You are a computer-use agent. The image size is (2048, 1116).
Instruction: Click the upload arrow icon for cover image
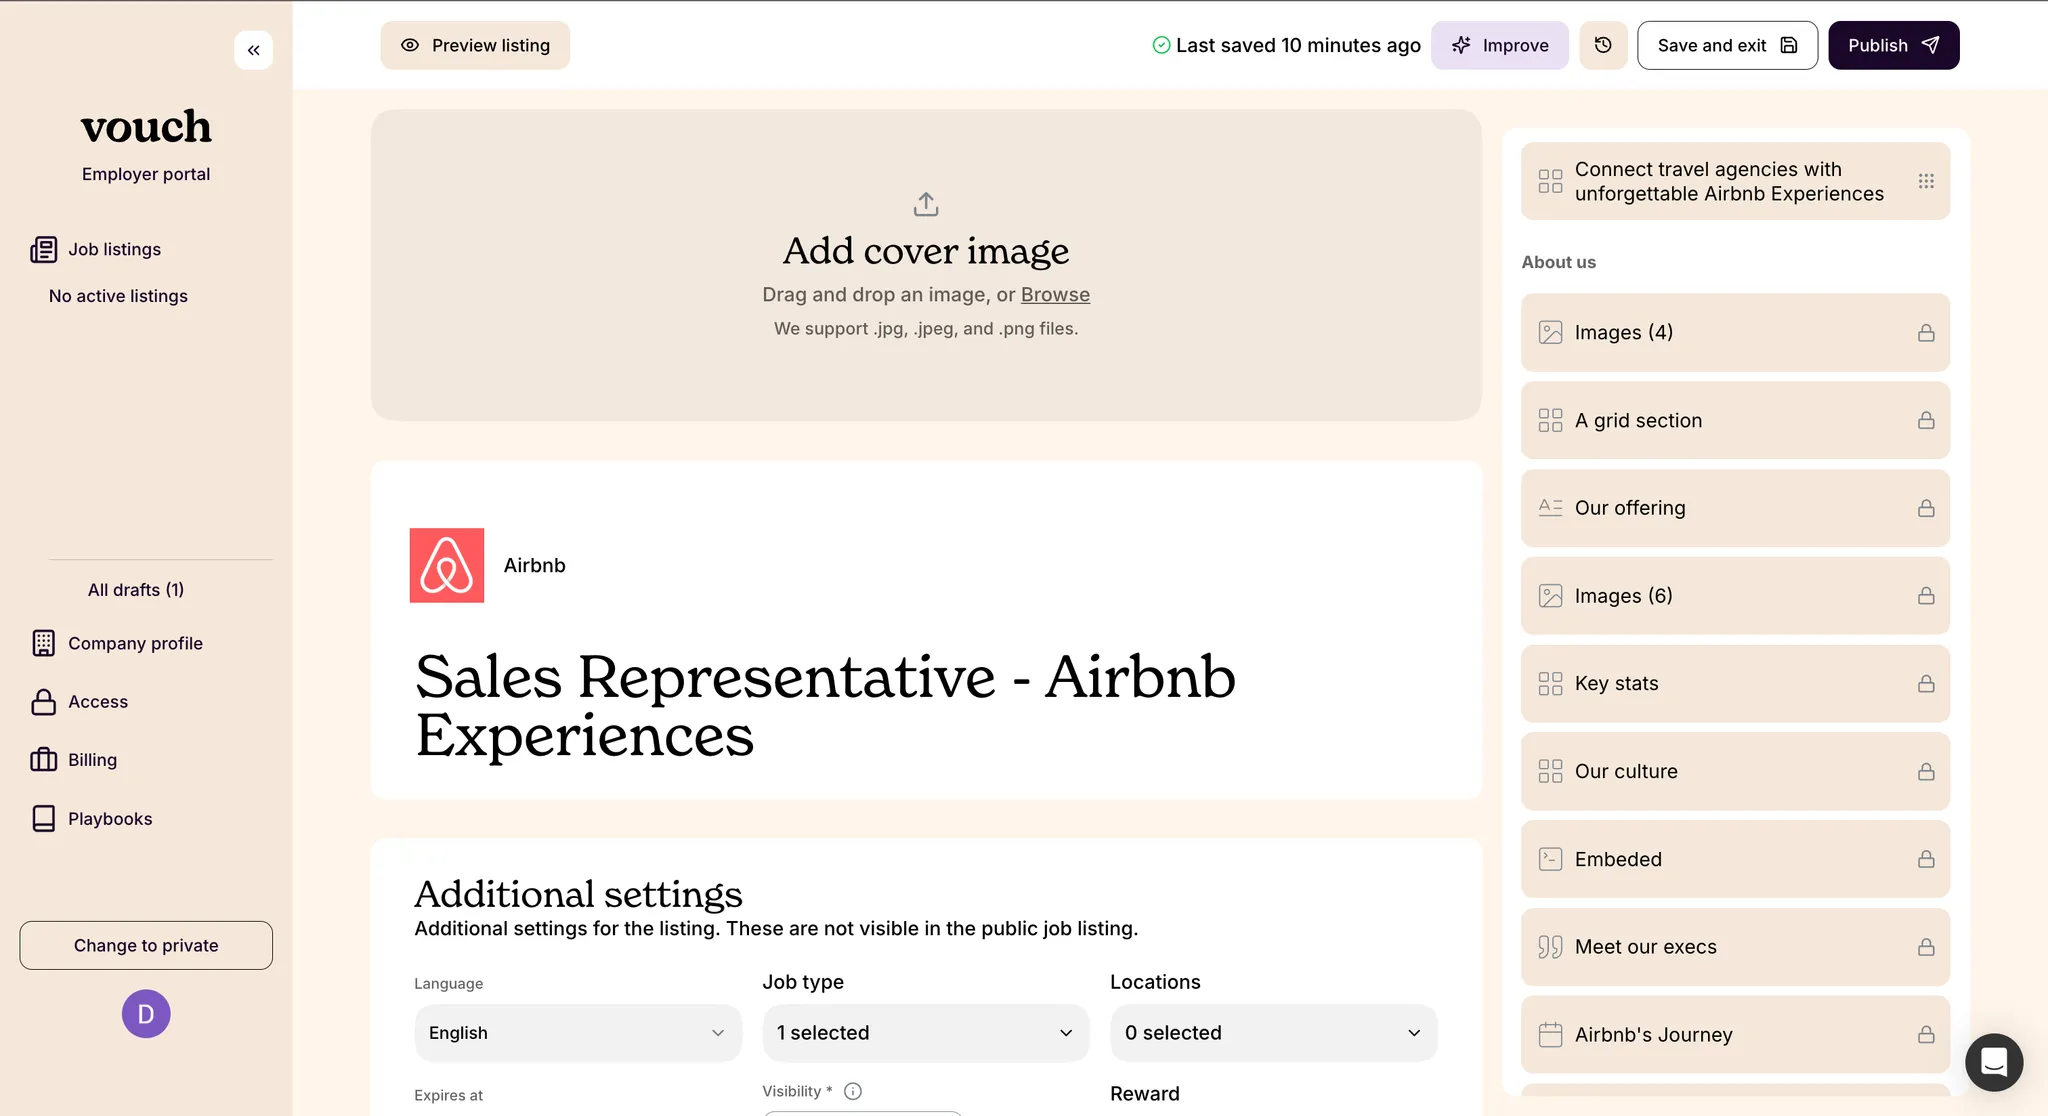point(926,204)
